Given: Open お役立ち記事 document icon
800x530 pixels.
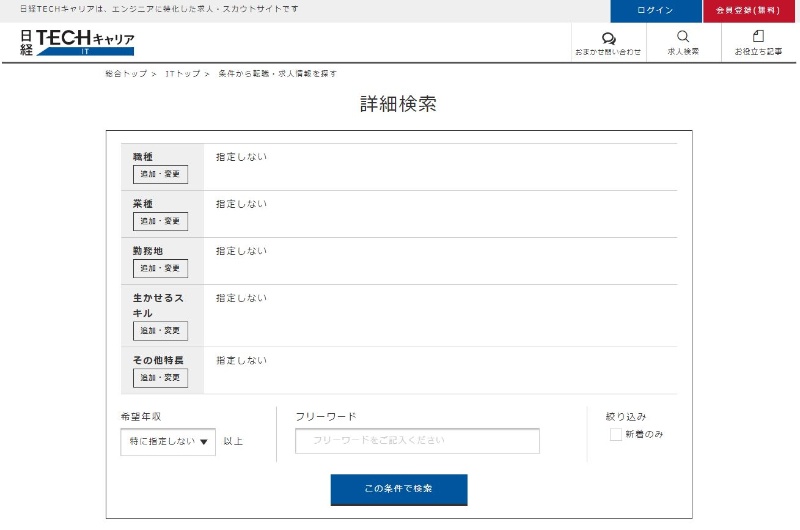Looking at the screenshot, I should (758, 37).
